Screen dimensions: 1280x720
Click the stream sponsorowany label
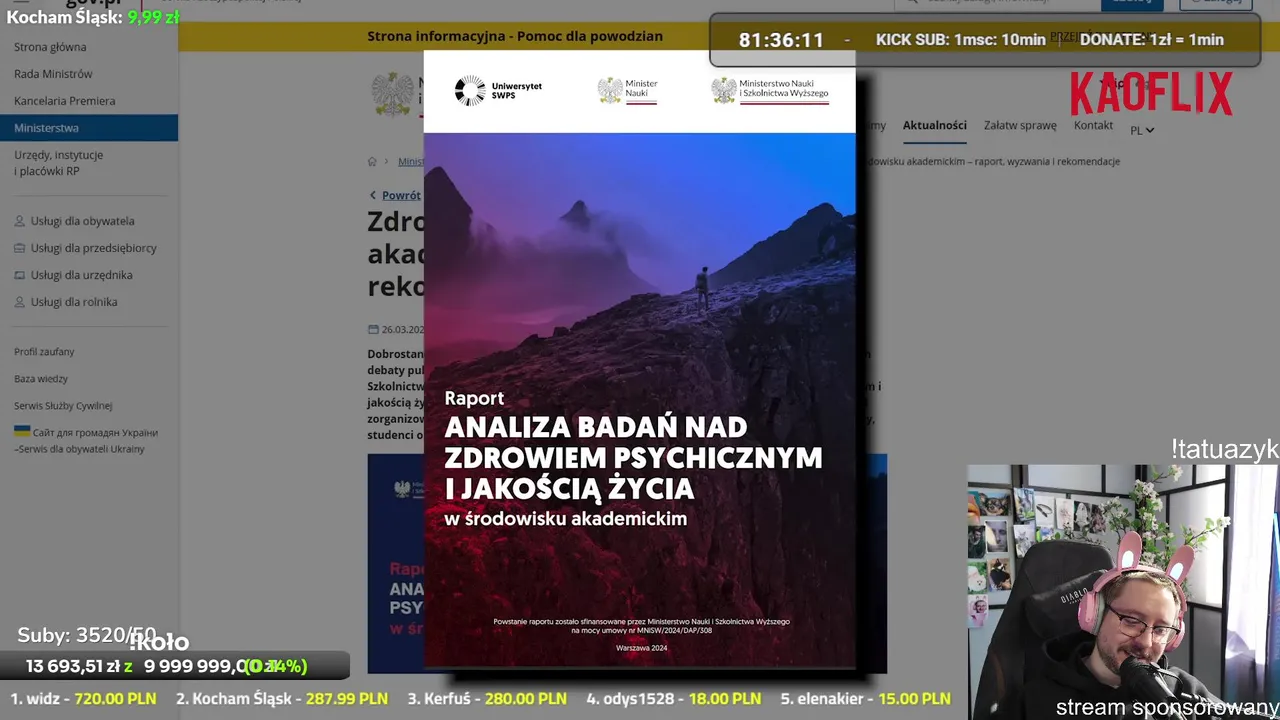1167,708
